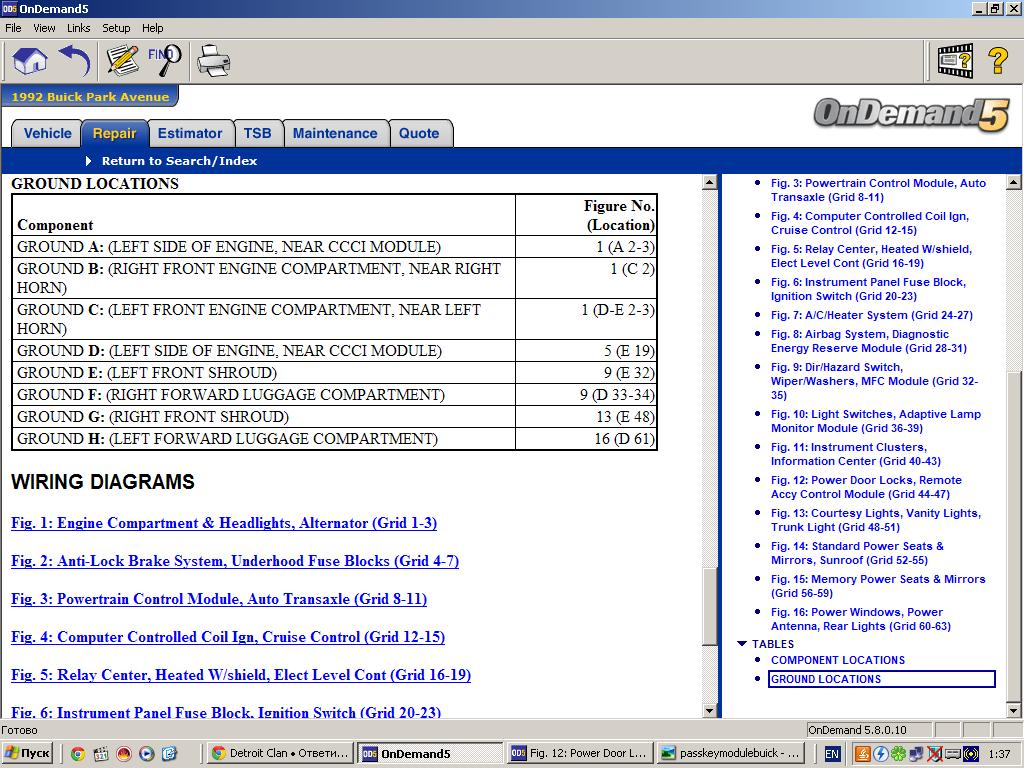Click GROUND E: (LEFT FRONT SHROUD) table cell
The width and height of the screenshot is (1024, 768).
click(x=264, y=373)
